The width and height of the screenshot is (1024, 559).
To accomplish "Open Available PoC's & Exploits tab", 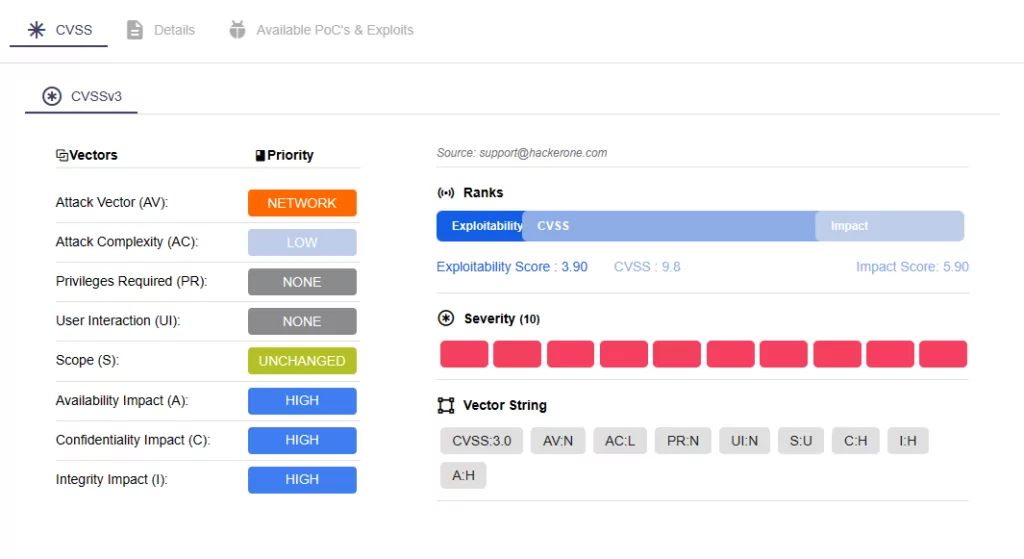I will tap(321, 30).
